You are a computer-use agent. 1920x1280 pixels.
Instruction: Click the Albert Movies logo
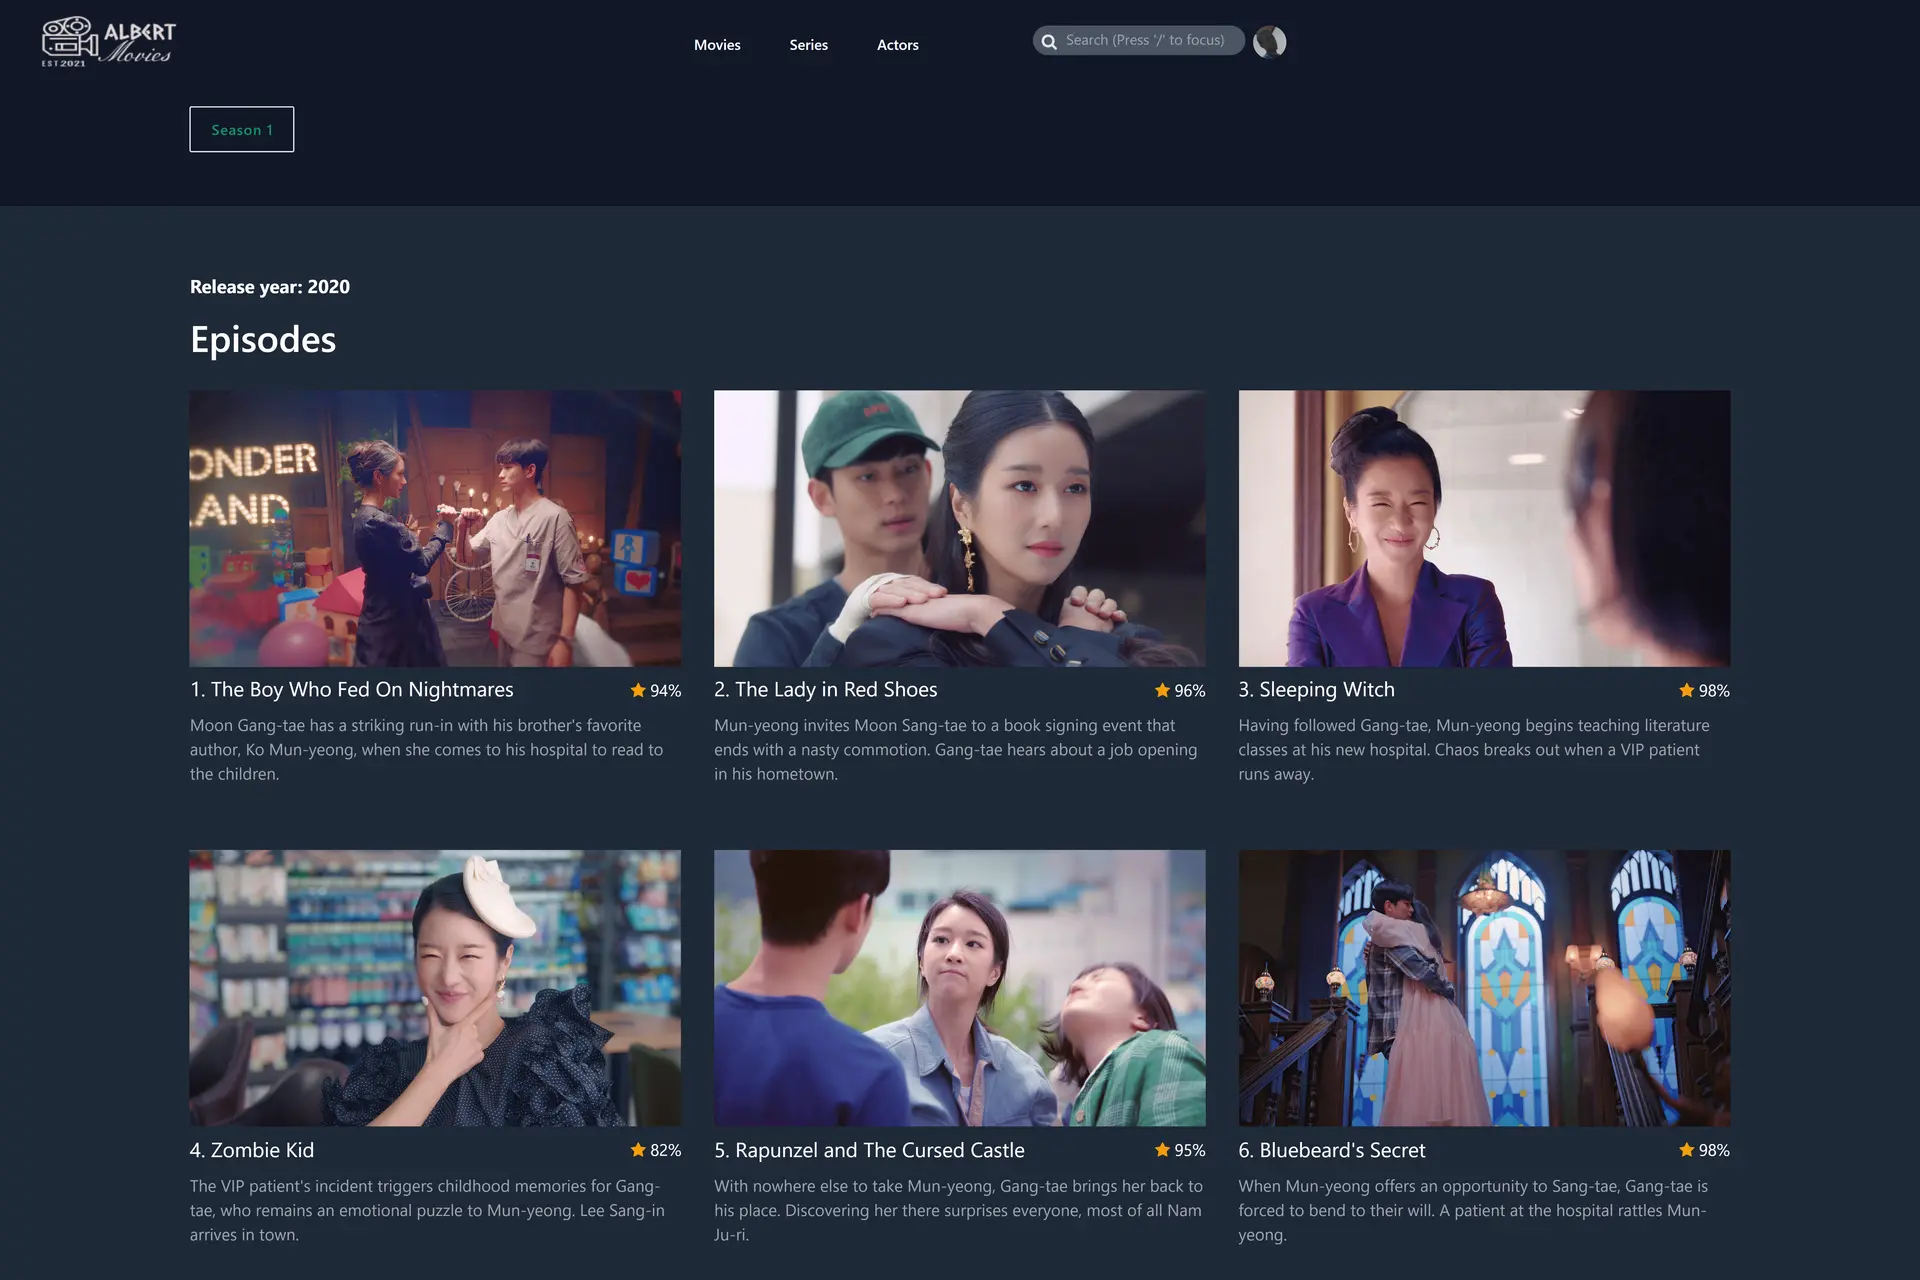[x=108, y=42]
